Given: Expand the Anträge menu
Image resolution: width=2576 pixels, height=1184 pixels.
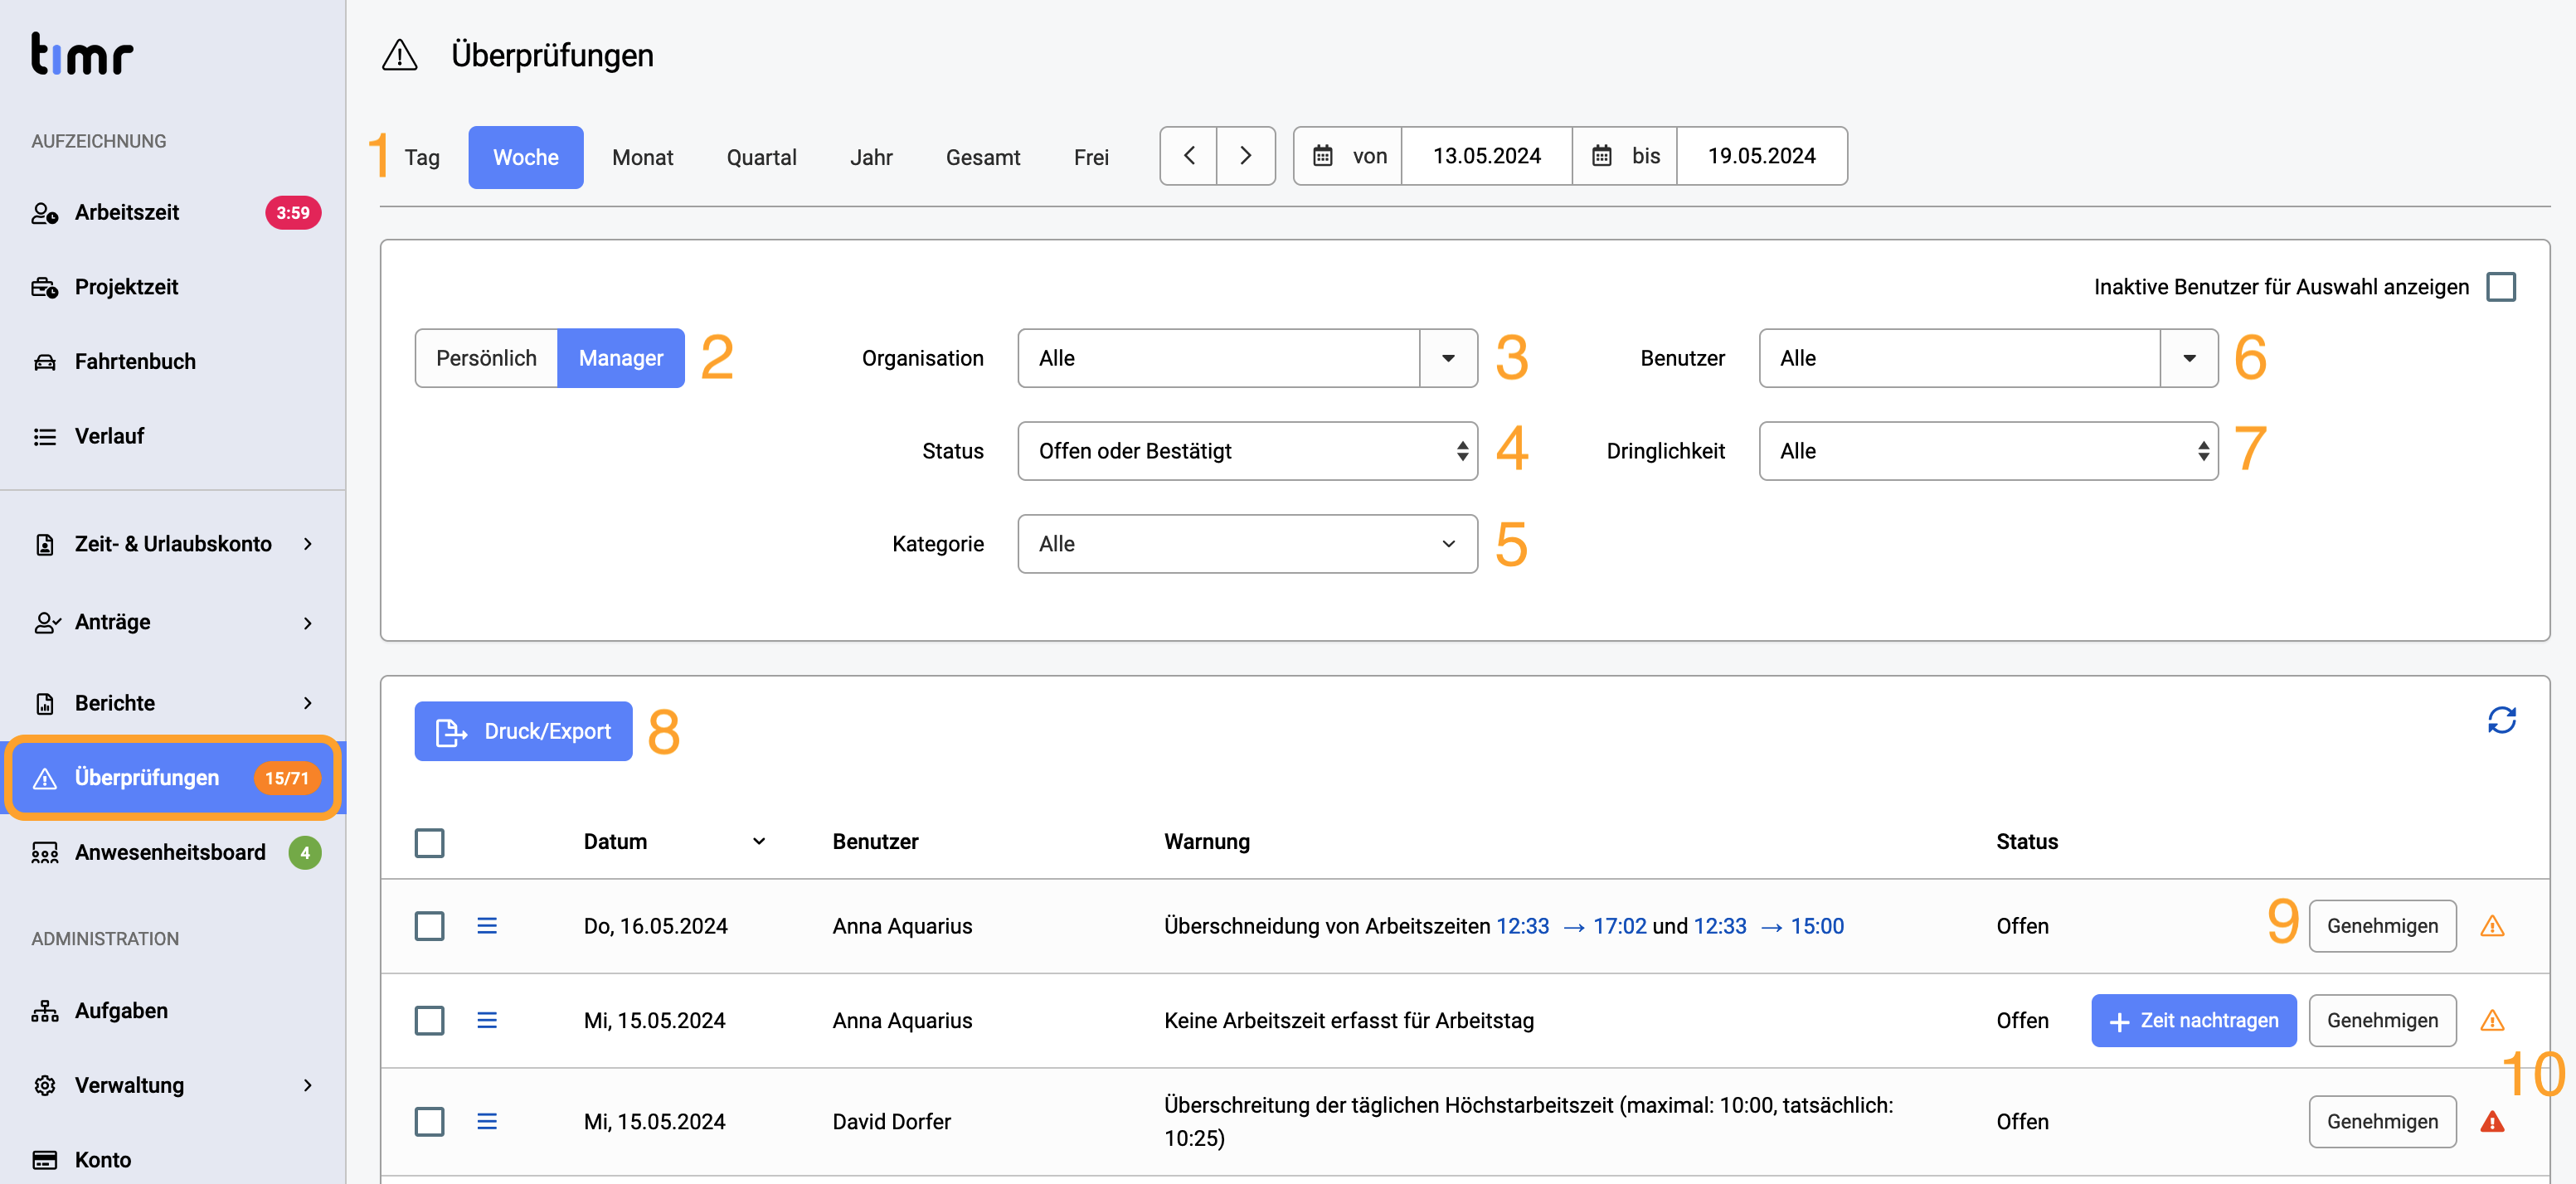Looking at the screenshot, I should click(x=173, y=622).
